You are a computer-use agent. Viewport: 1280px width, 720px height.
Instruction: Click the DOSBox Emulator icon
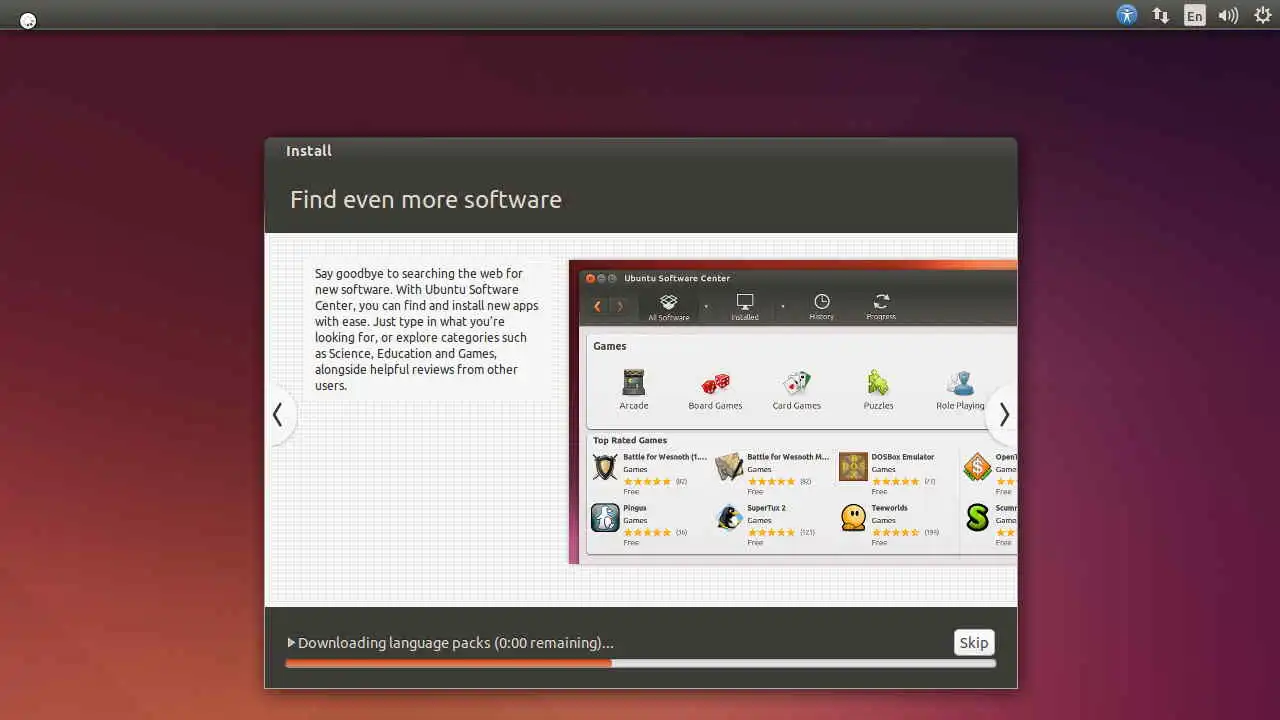point(853,467)
